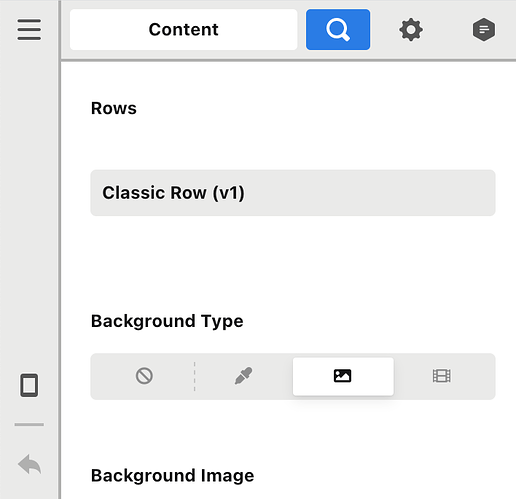Click the Content label text field

[184, 29]
